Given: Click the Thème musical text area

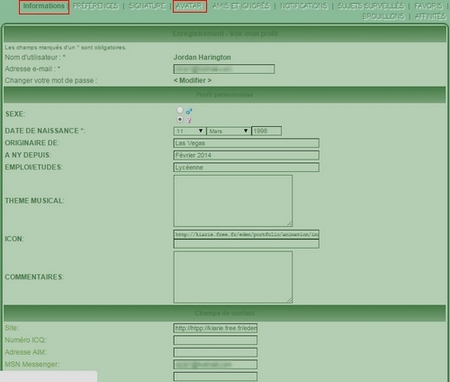Looking at the screenshot, I should pyautogui.click(x=233, y=201).
